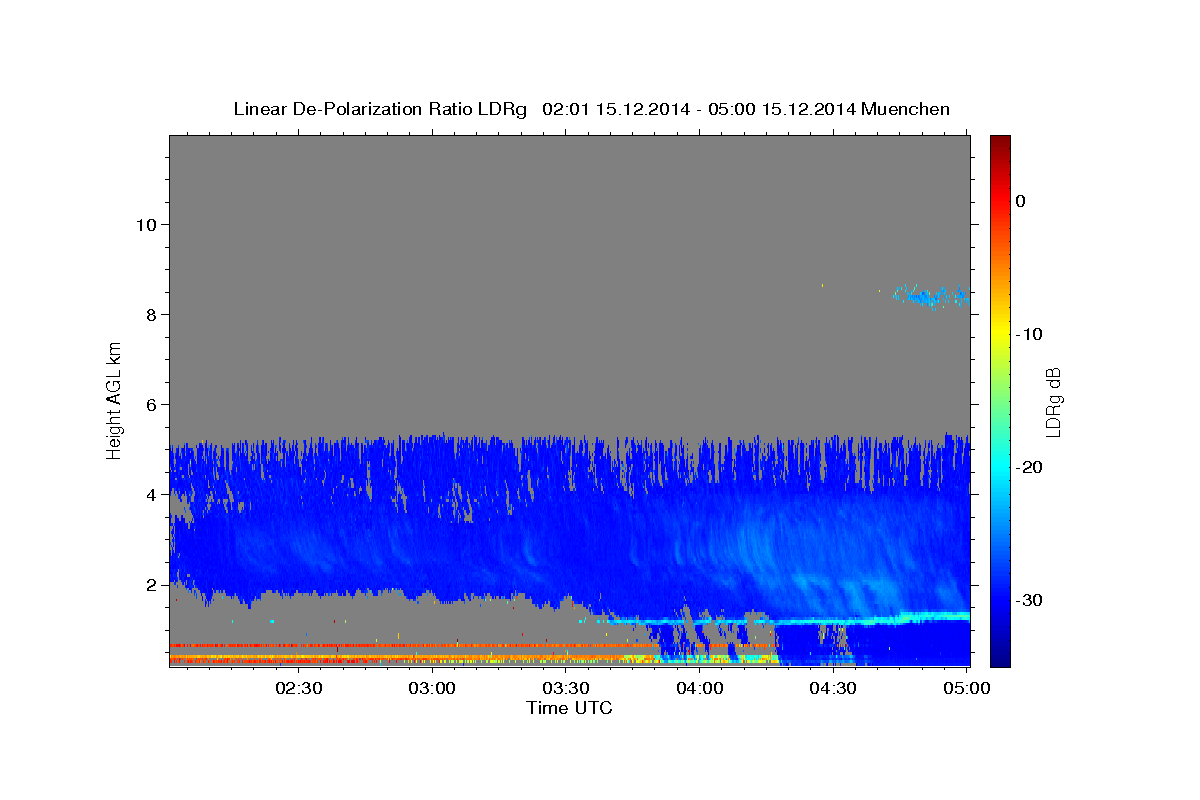This screenshot has height=800, width=1200.
Task: Click the 03:30 time tick label
Action: pos(565,688)
